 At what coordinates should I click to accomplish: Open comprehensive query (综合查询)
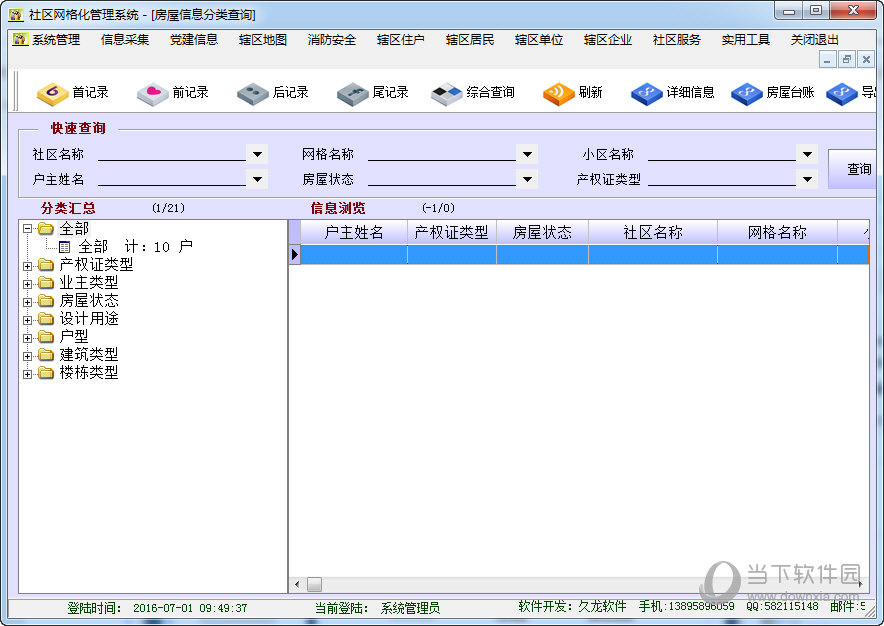pos(473,92)
